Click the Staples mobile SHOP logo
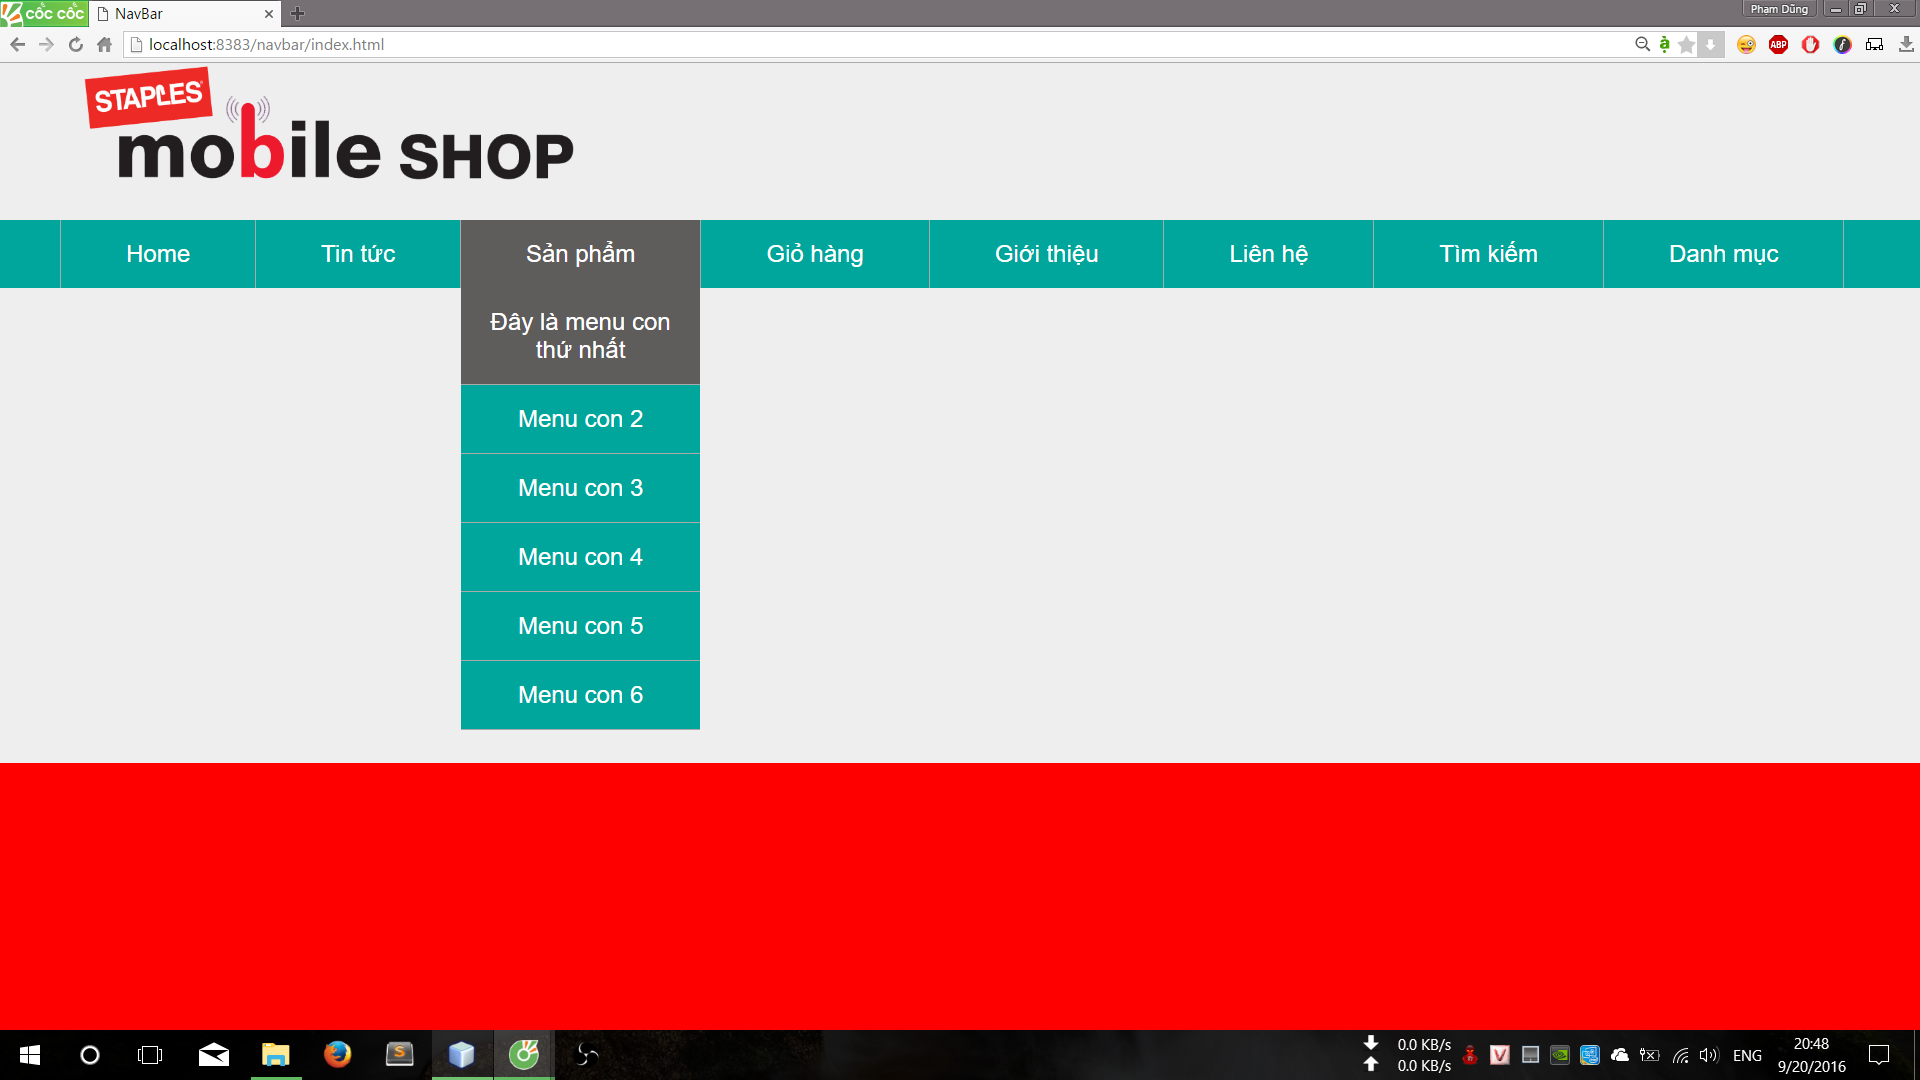This screenshot has width=1920, height=1080. [330, 130]
